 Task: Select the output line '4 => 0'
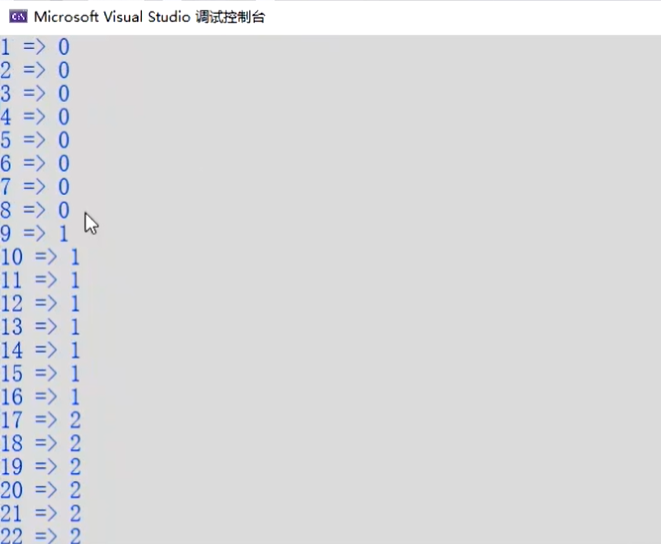click(x=35, y=116)
